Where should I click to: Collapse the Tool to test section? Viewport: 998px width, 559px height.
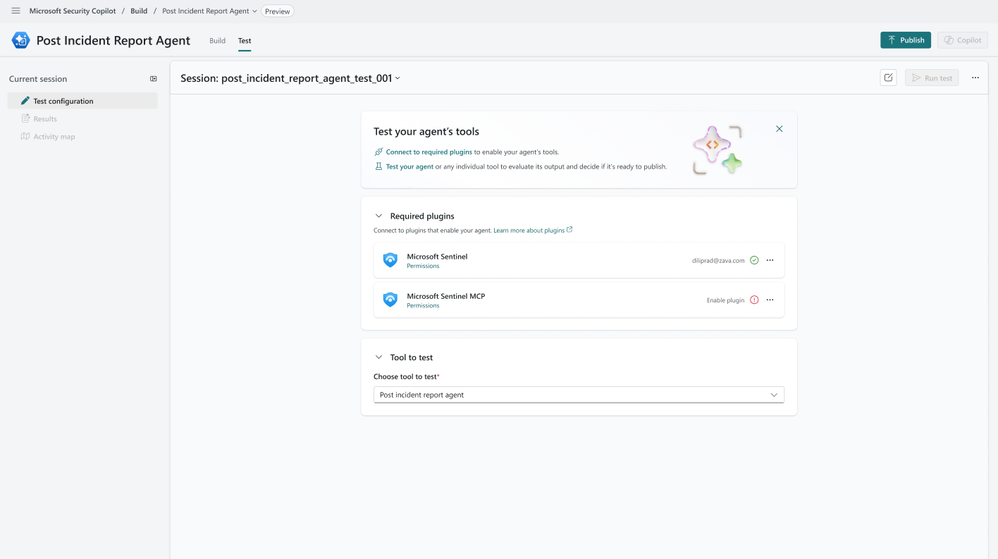pyautogui.click(x=379, y=357)
